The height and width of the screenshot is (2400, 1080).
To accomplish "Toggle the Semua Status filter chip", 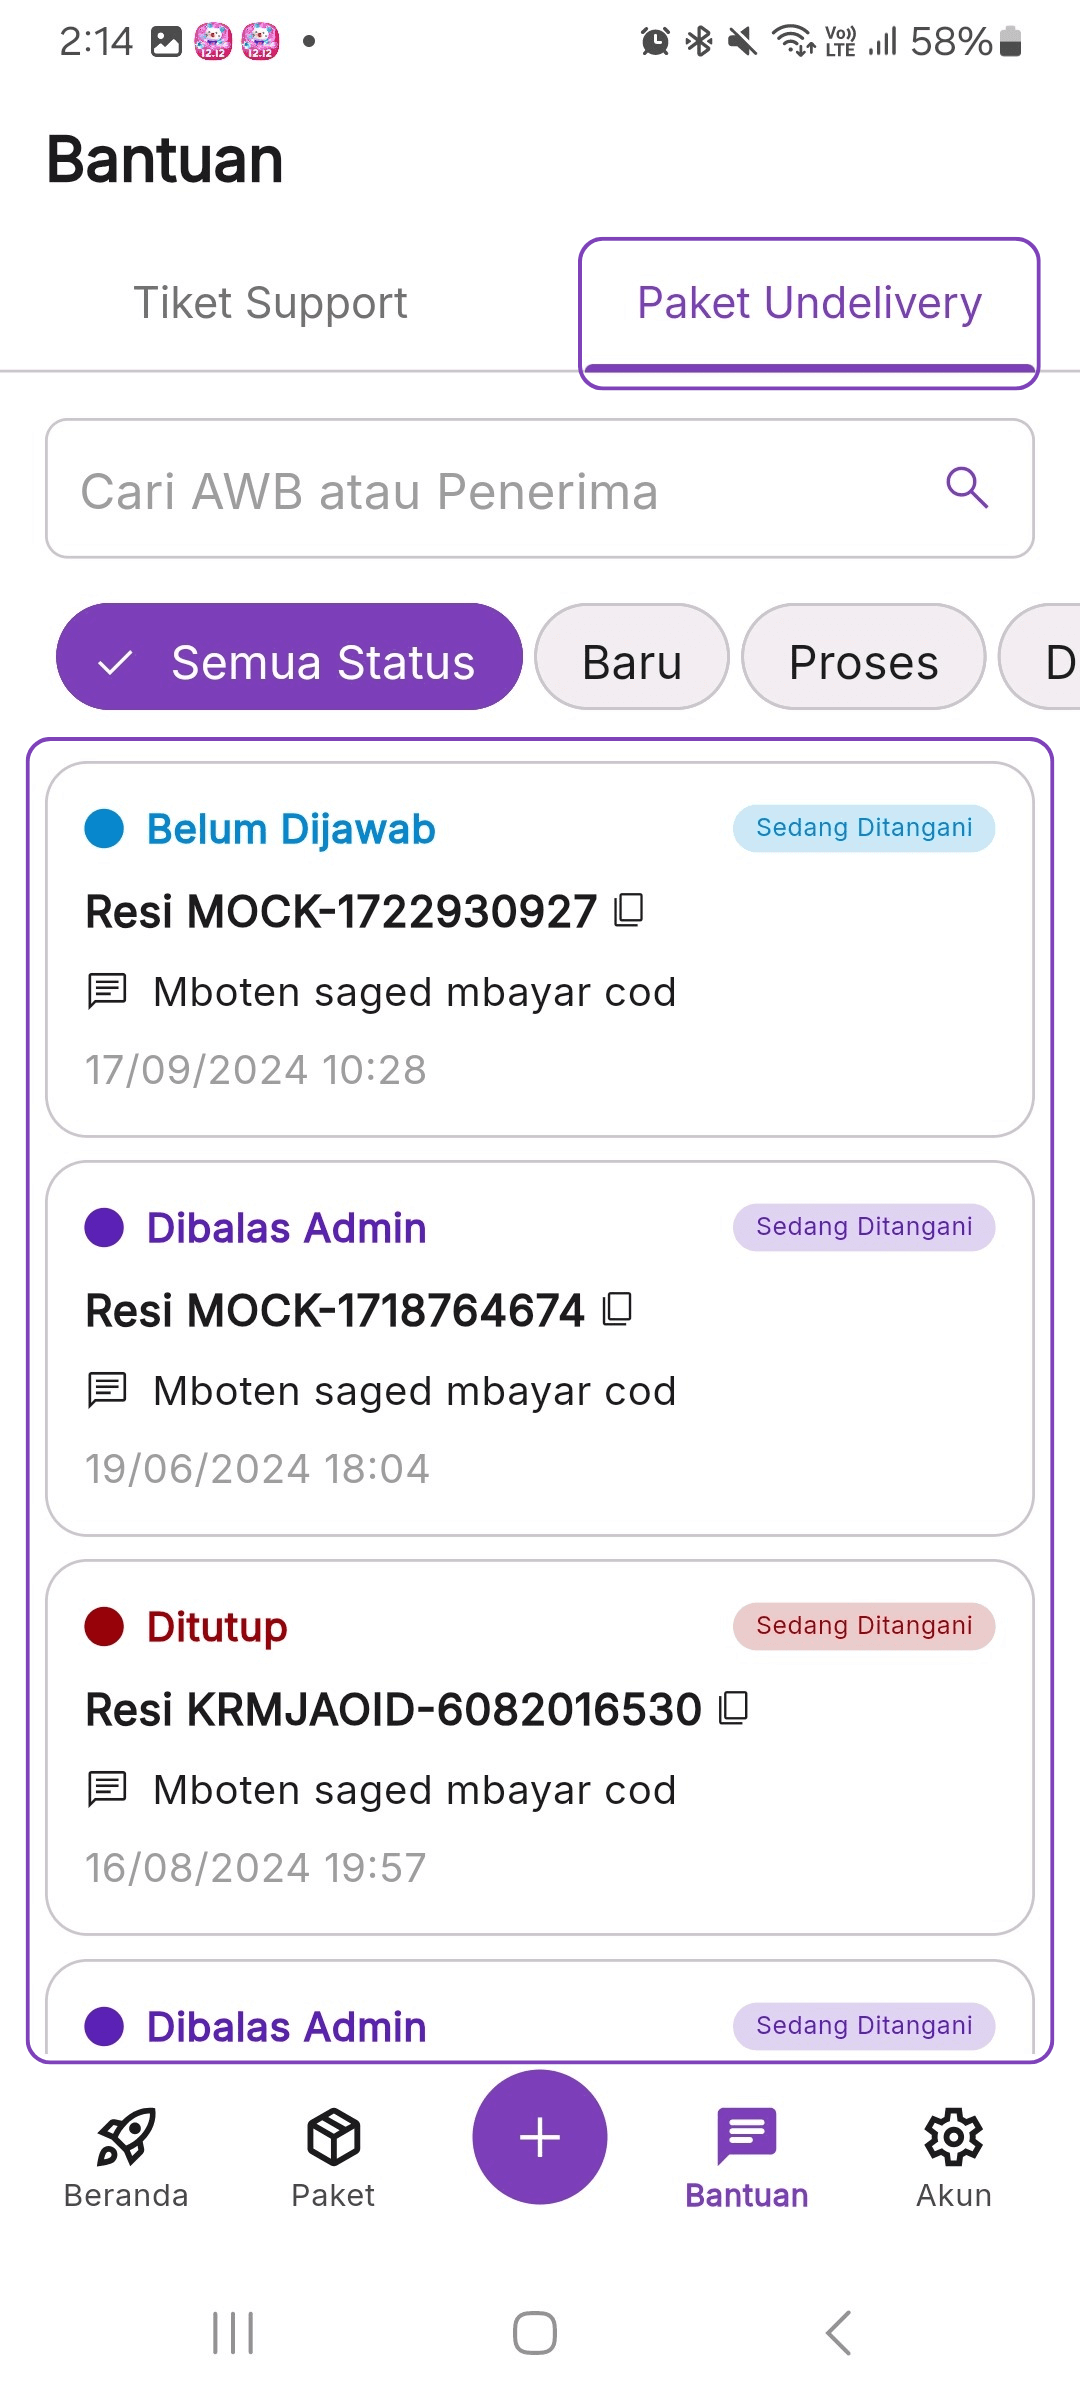I will coord(289,659).
